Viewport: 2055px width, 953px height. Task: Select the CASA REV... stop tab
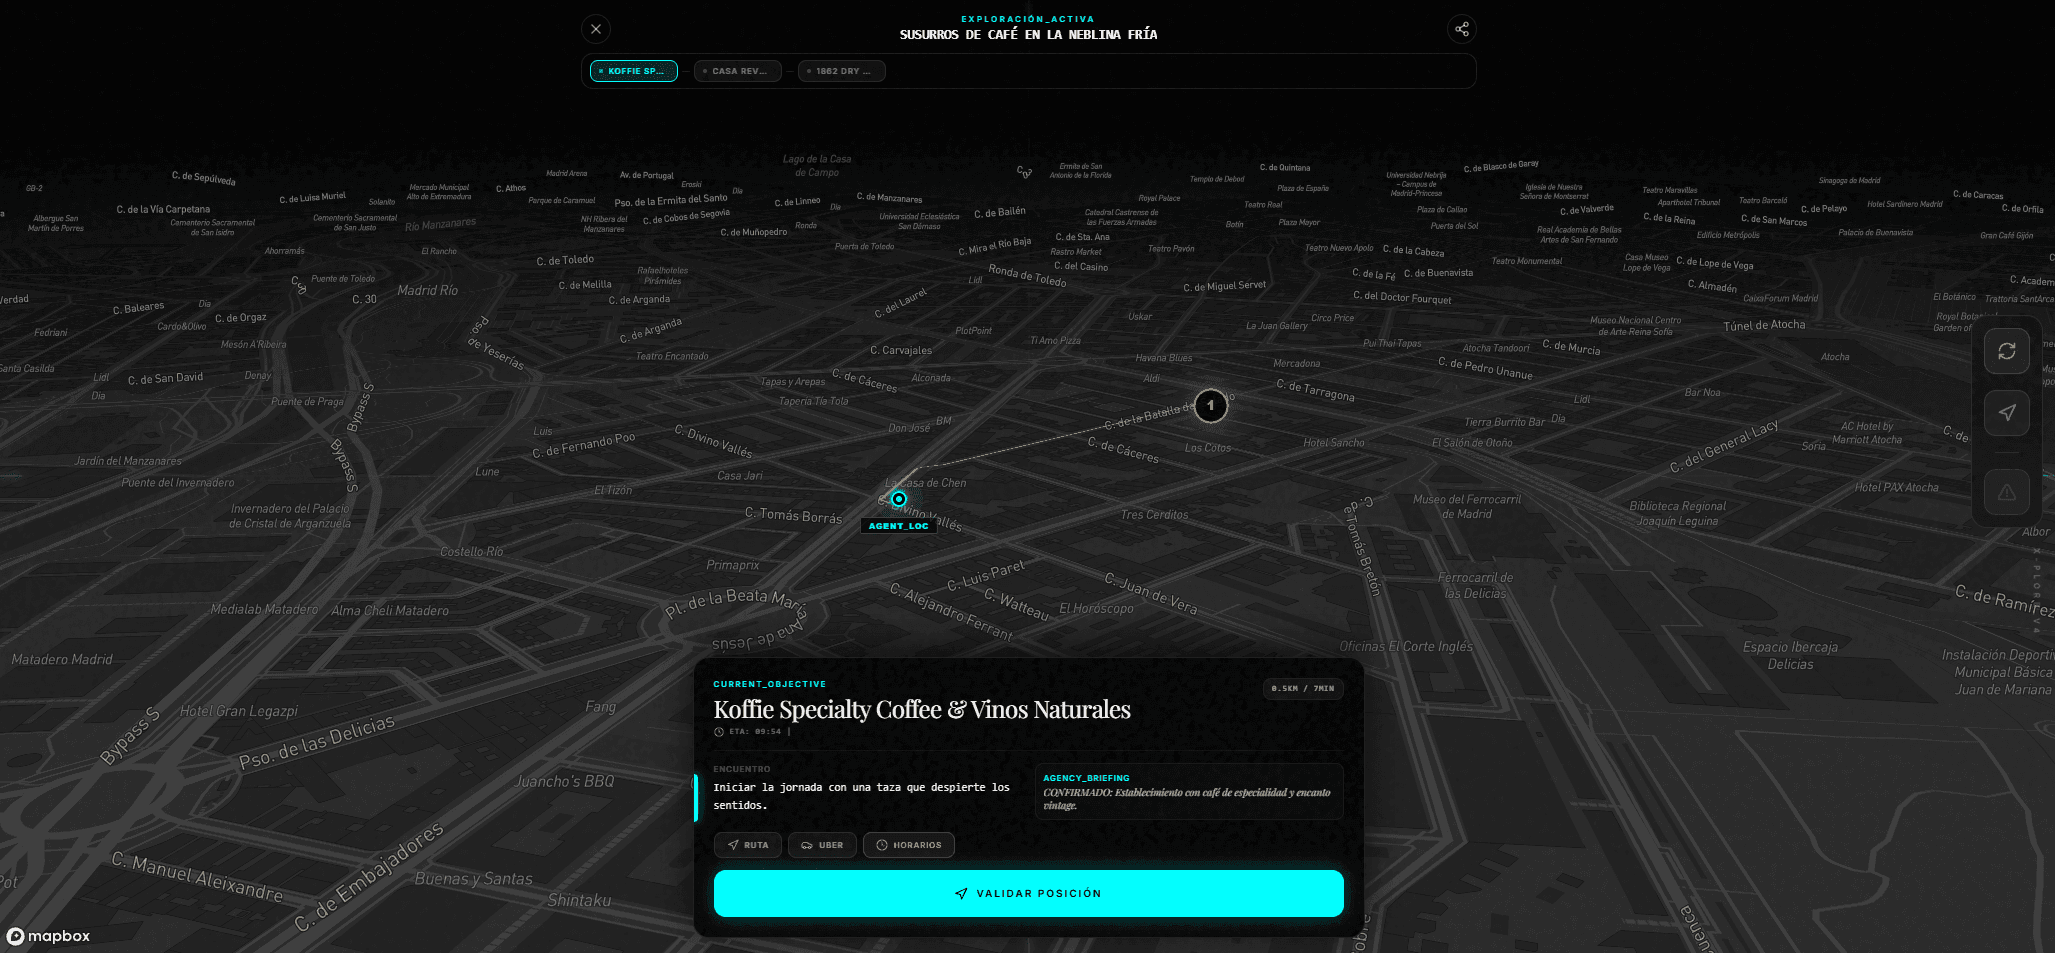click(739, 71)
